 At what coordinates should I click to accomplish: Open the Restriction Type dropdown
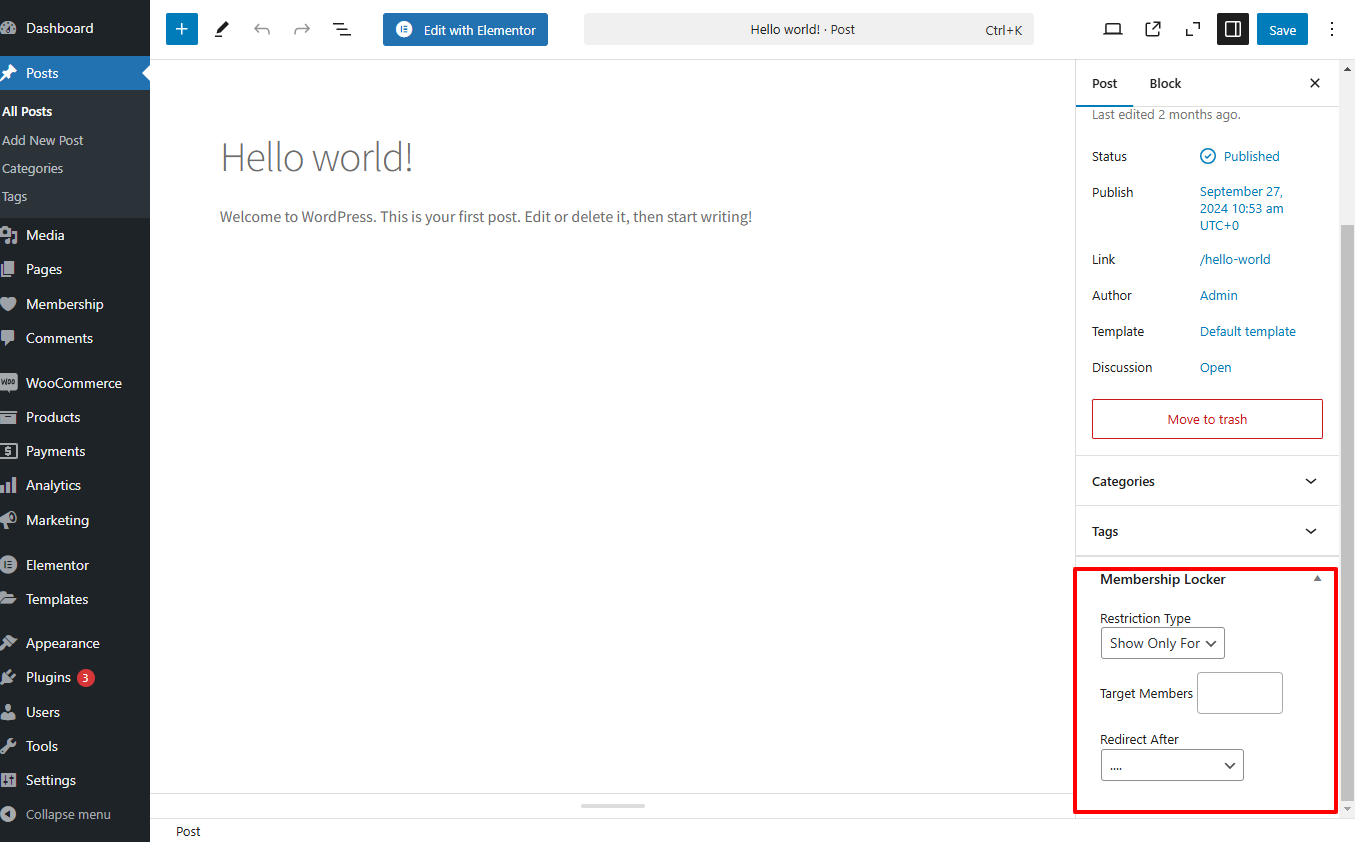pyautogui.click(x=1162, y=643)
